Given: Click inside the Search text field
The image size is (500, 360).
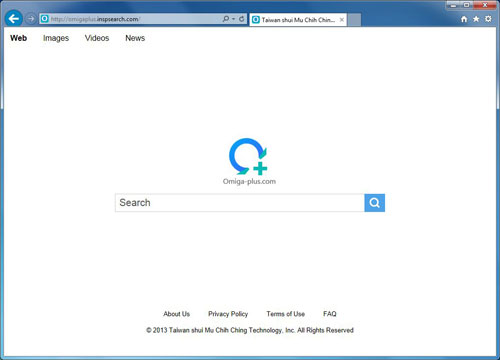Looking at the screenshot, I should coord(240,203).
